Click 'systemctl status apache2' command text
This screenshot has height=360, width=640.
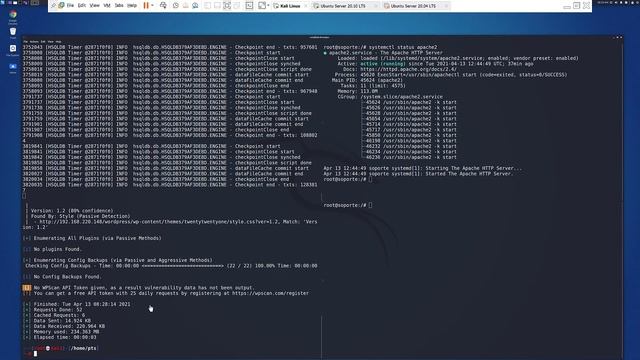point(402,47)
